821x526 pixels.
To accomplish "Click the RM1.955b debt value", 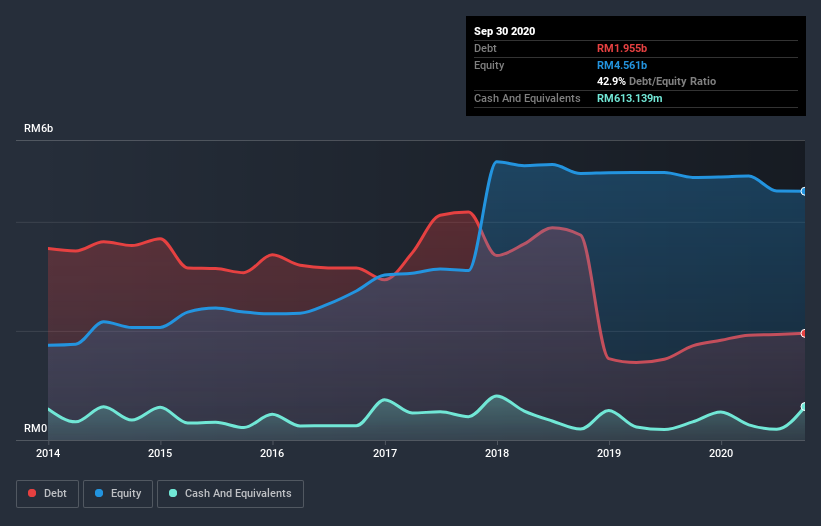I will tap(622, 48).
